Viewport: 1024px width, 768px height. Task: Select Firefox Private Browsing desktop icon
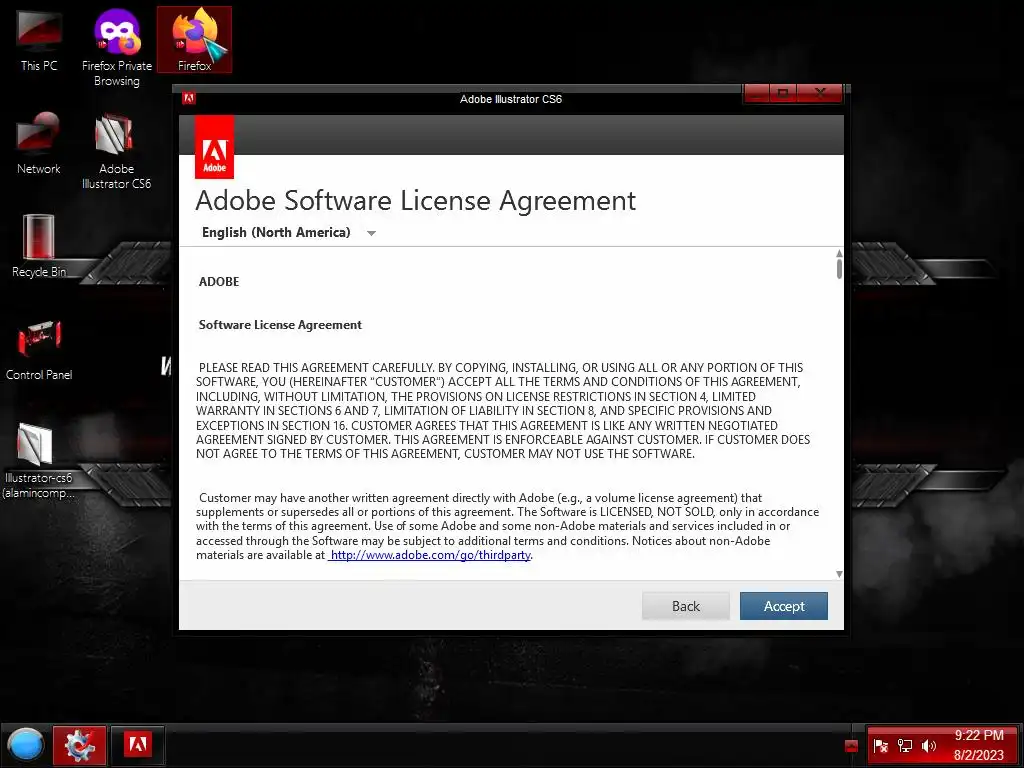click(x=116, y=47)
